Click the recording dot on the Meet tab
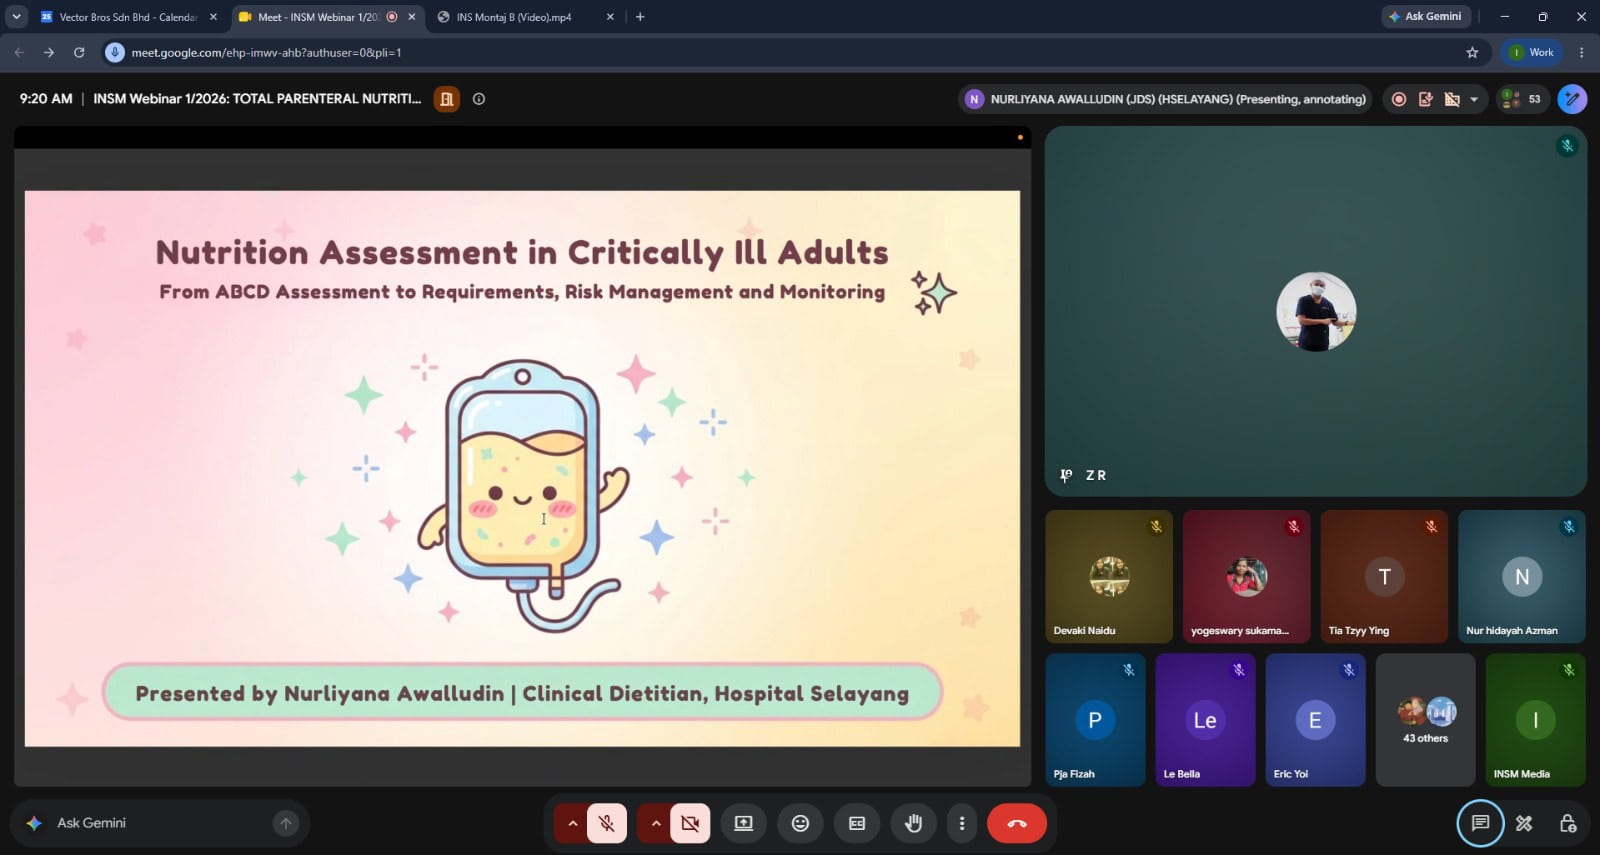This screenshot has width=1600, height=855. [x=392, y=17]
